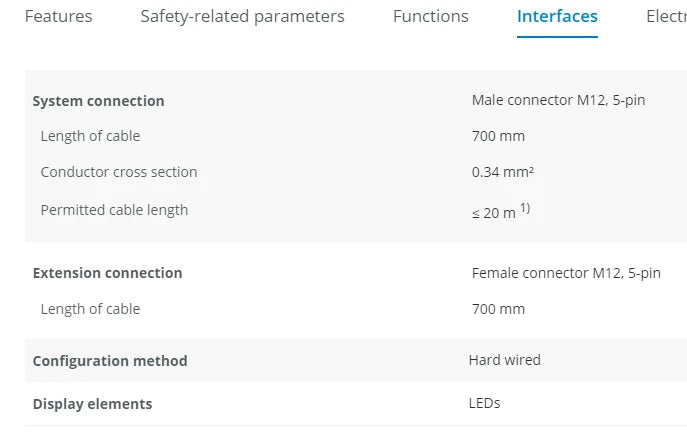Click Length of cable under Extension connection
The height and width of the screenshot is (435, 687).
(x=90, y=309)
